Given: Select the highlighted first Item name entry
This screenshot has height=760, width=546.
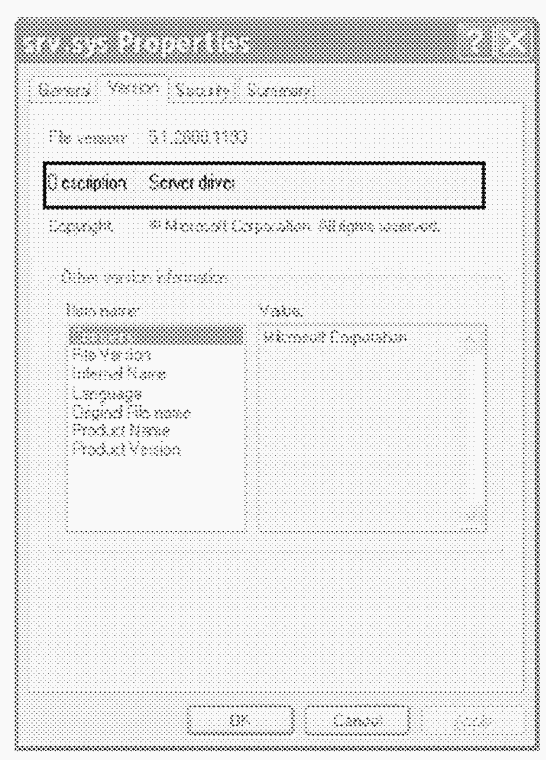Looking at the screenshot, I should 156,335.
